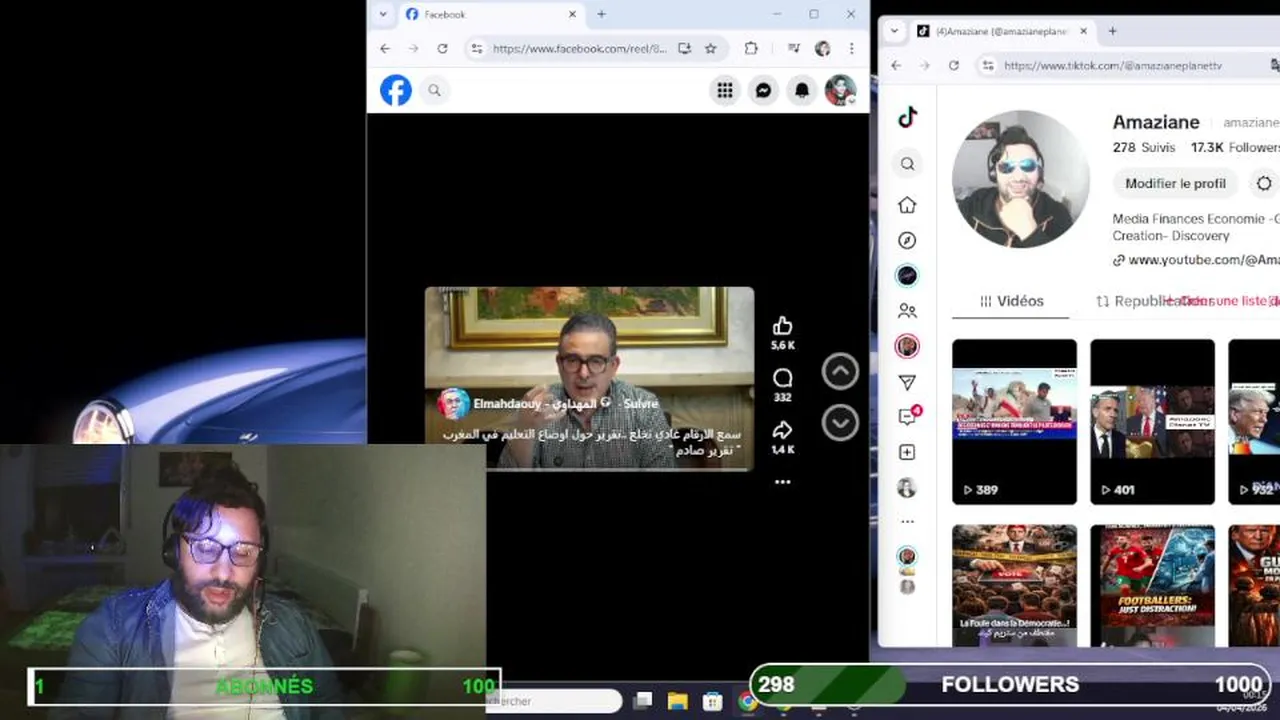Open Facebook search magnifier
1280x720 pixels.
point(434,90)
